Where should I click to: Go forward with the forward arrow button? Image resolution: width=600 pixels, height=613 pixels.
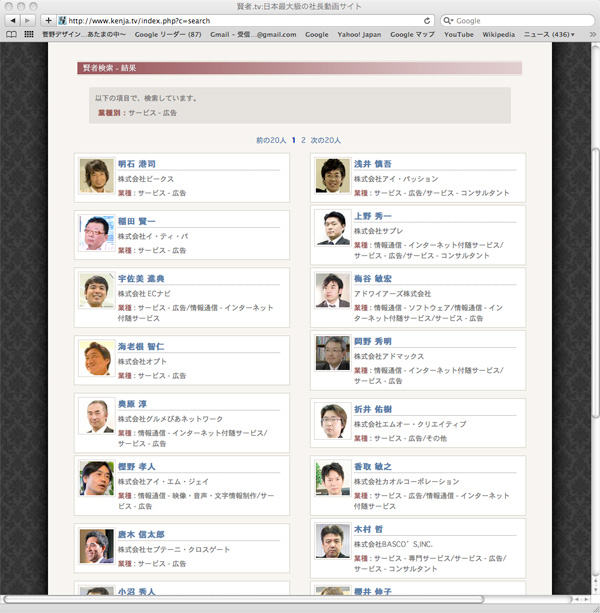pyautogui.click(x=27, y=20)
